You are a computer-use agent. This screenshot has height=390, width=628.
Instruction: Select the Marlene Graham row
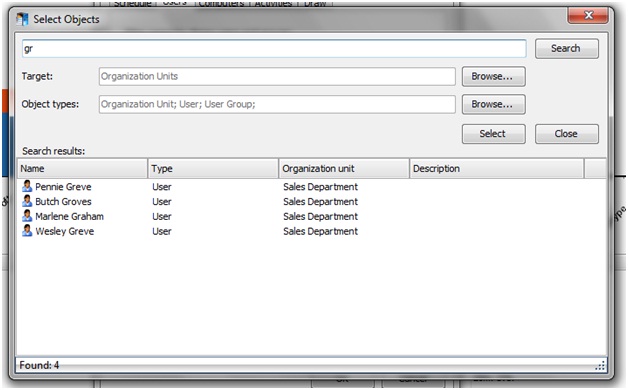[x=312, y=217]
